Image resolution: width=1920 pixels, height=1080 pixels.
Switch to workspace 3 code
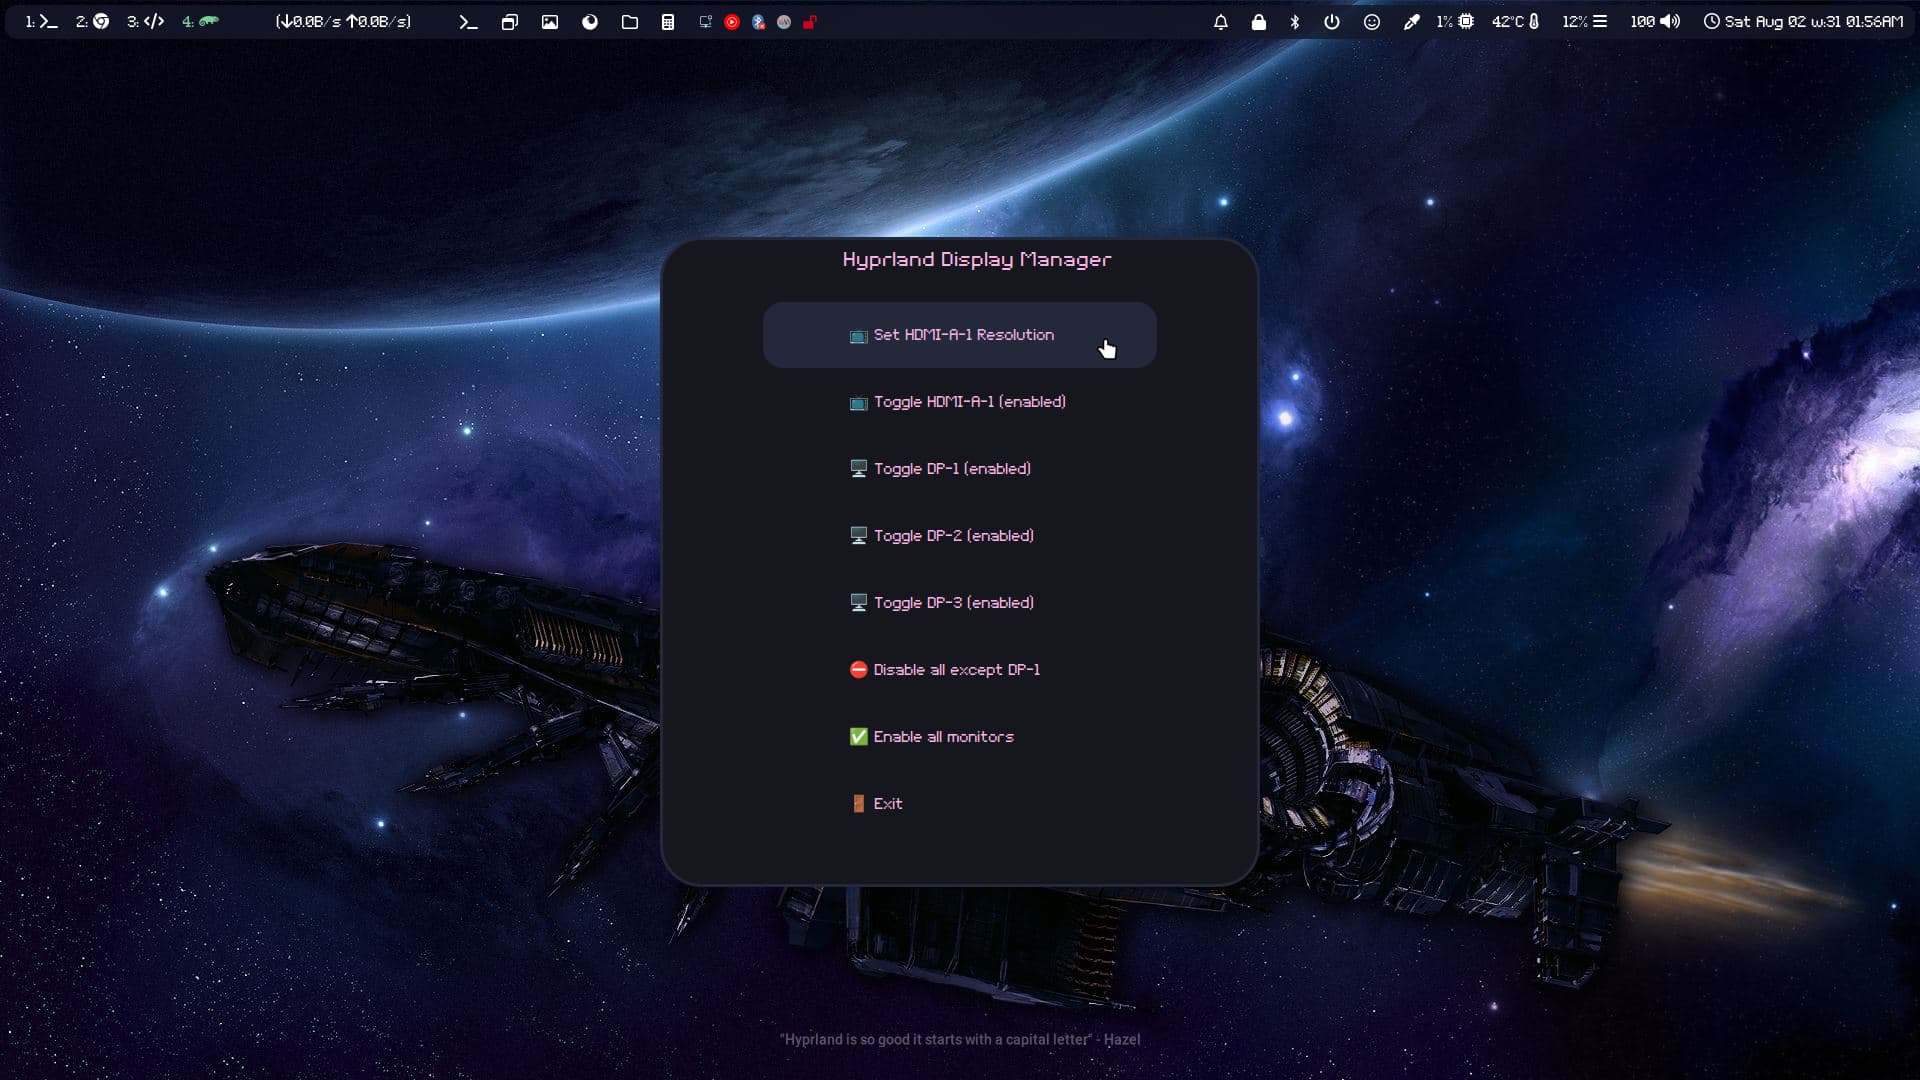pyautogui.click(x=145, y=21)
